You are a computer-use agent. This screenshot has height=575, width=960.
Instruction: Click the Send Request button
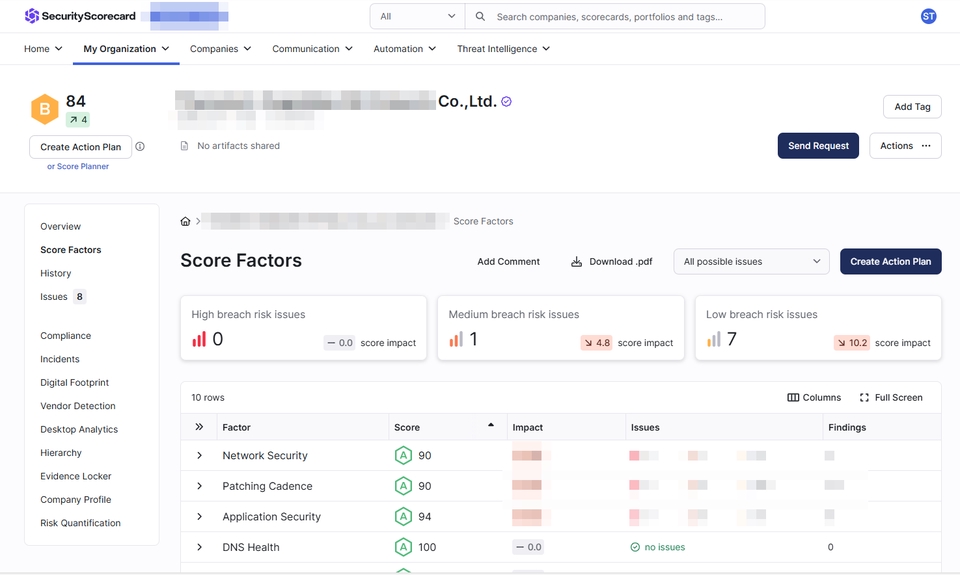pos(818,146)
